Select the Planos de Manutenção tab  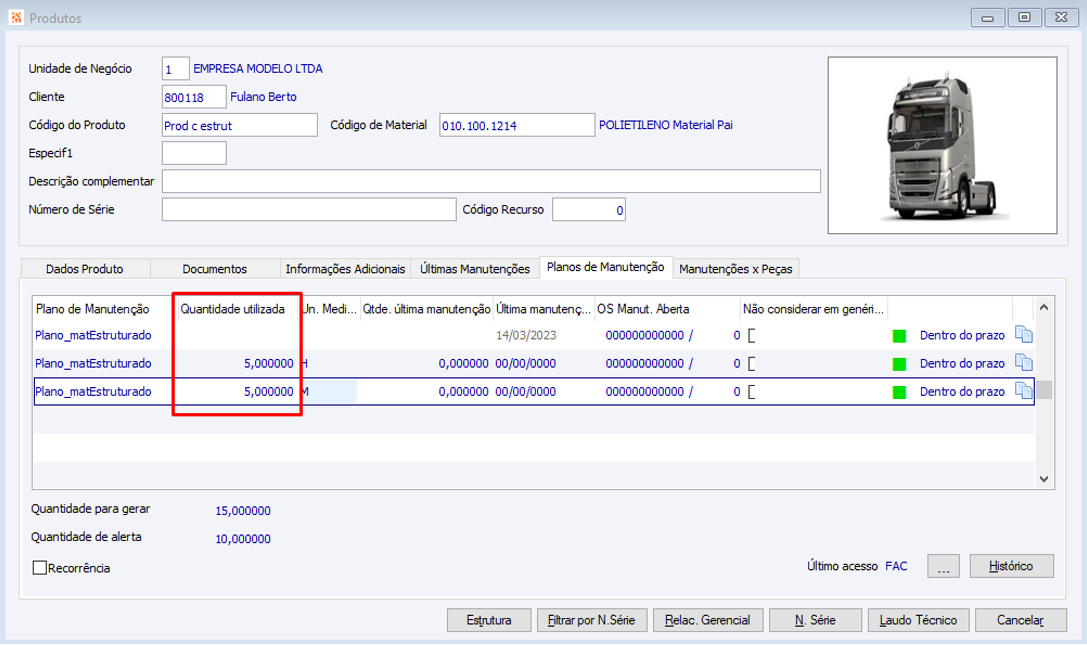[x=605, y=267]
